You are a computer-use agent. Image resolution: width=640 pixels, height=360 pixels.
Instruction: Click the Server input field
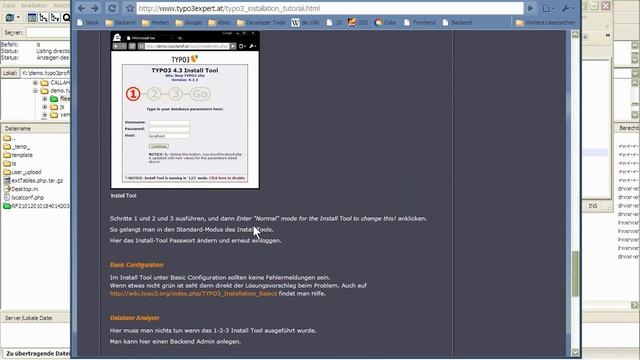tap(48, 32)
